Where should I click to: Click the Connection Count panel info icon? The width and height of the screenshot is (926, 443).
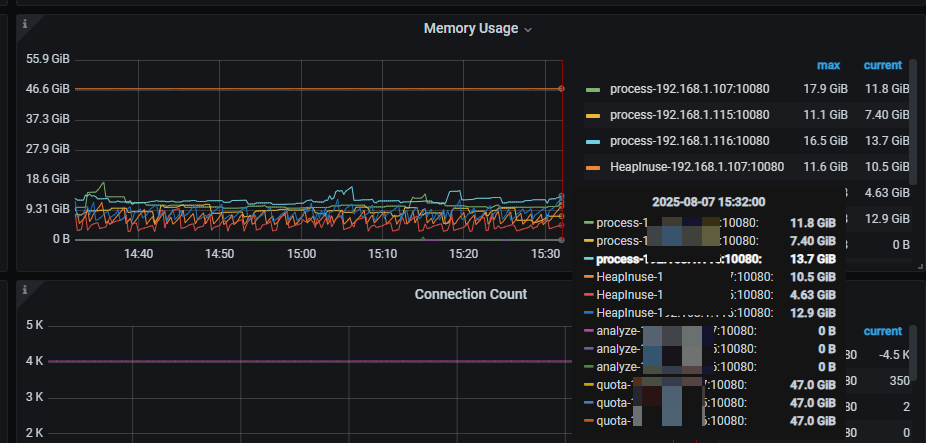point(25,290)
